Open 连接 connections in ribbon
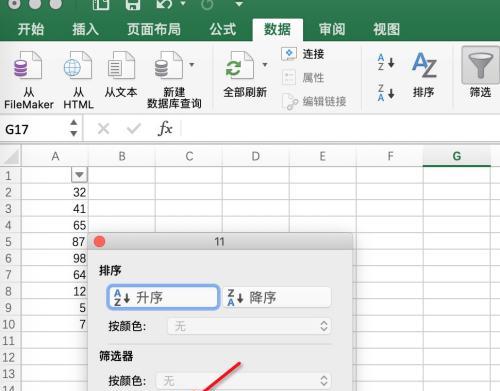The height and width of the screenshot is (391, 500). coord(303,54)
